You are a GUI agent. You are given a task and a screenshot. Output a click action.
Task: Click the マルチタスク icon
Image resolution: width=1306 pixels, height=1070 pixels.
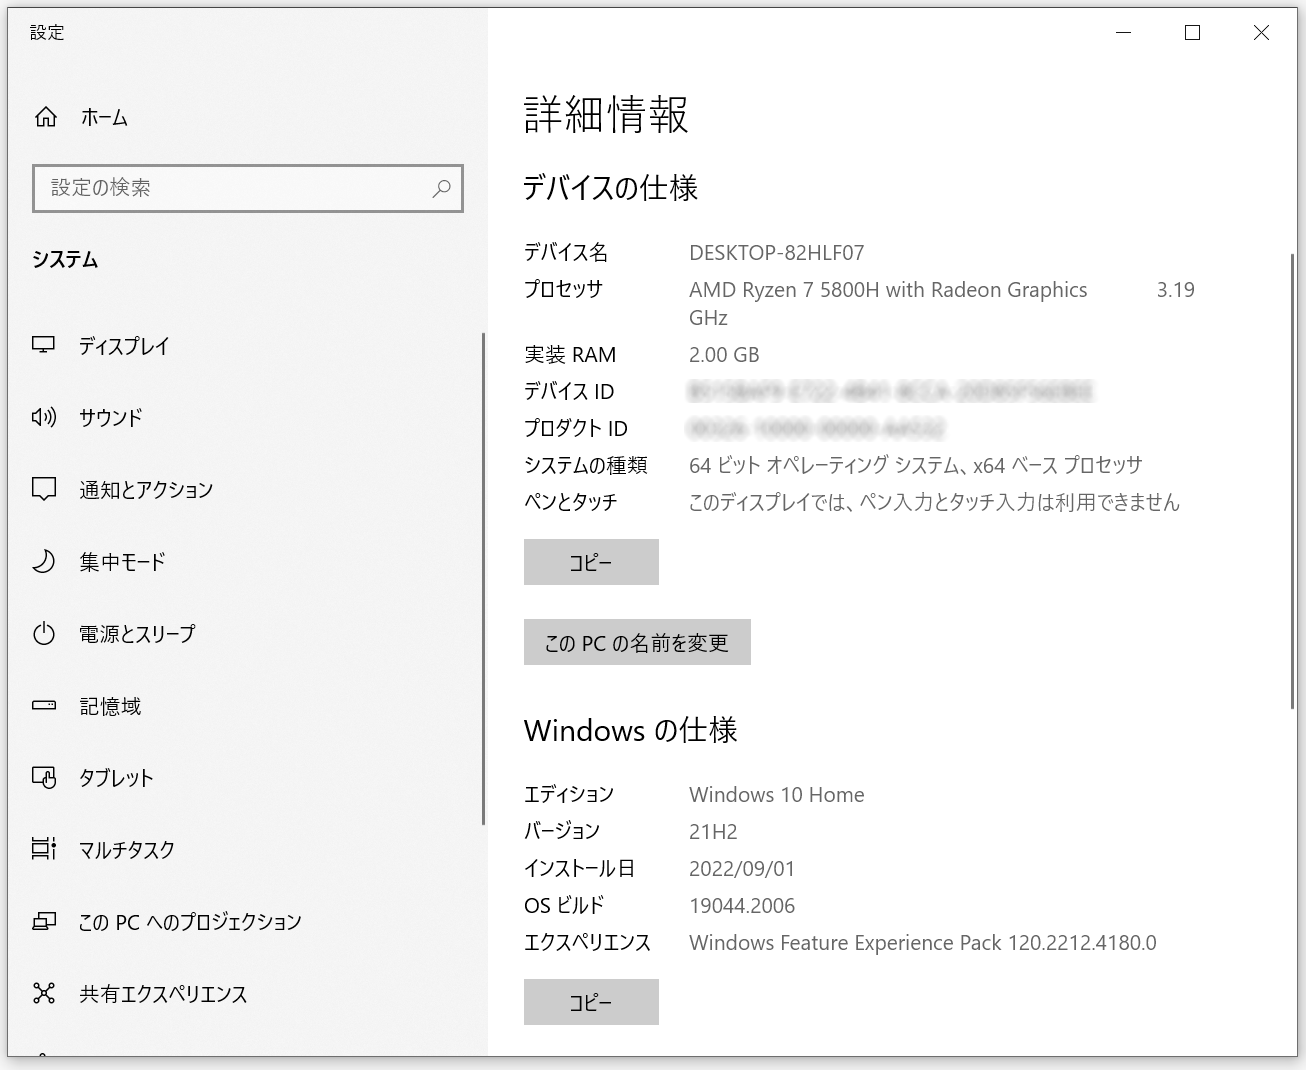coord(44,849)
